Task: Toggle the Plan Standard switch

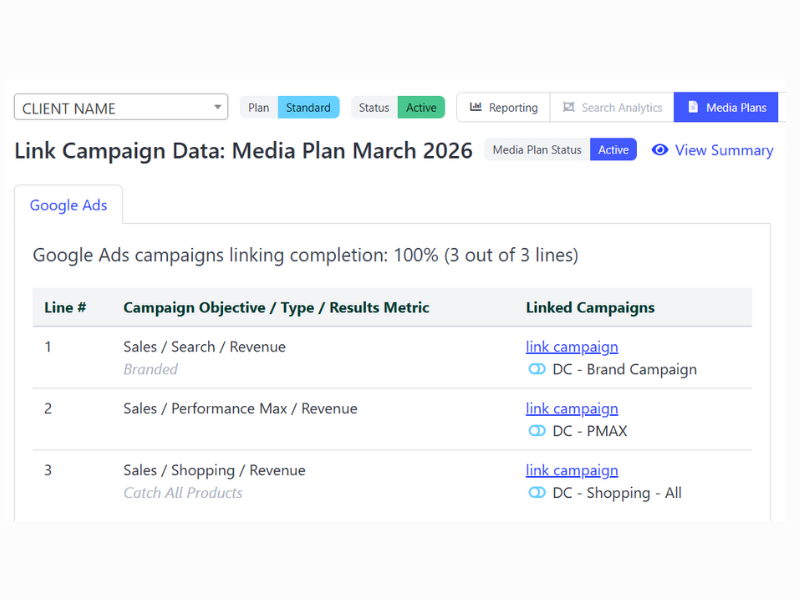Action: 308,107
